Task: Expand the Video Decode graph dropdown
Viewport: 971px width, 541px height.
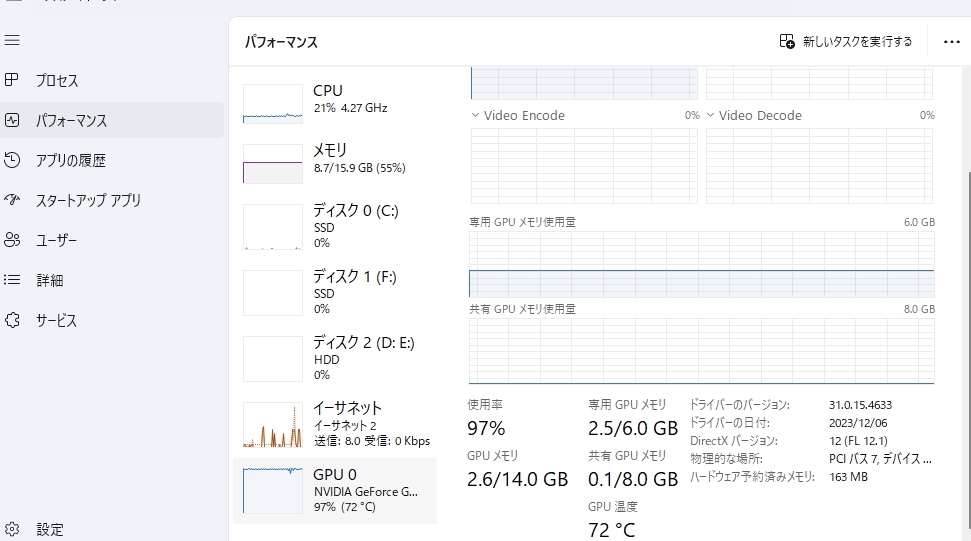Action: [711, 116]
